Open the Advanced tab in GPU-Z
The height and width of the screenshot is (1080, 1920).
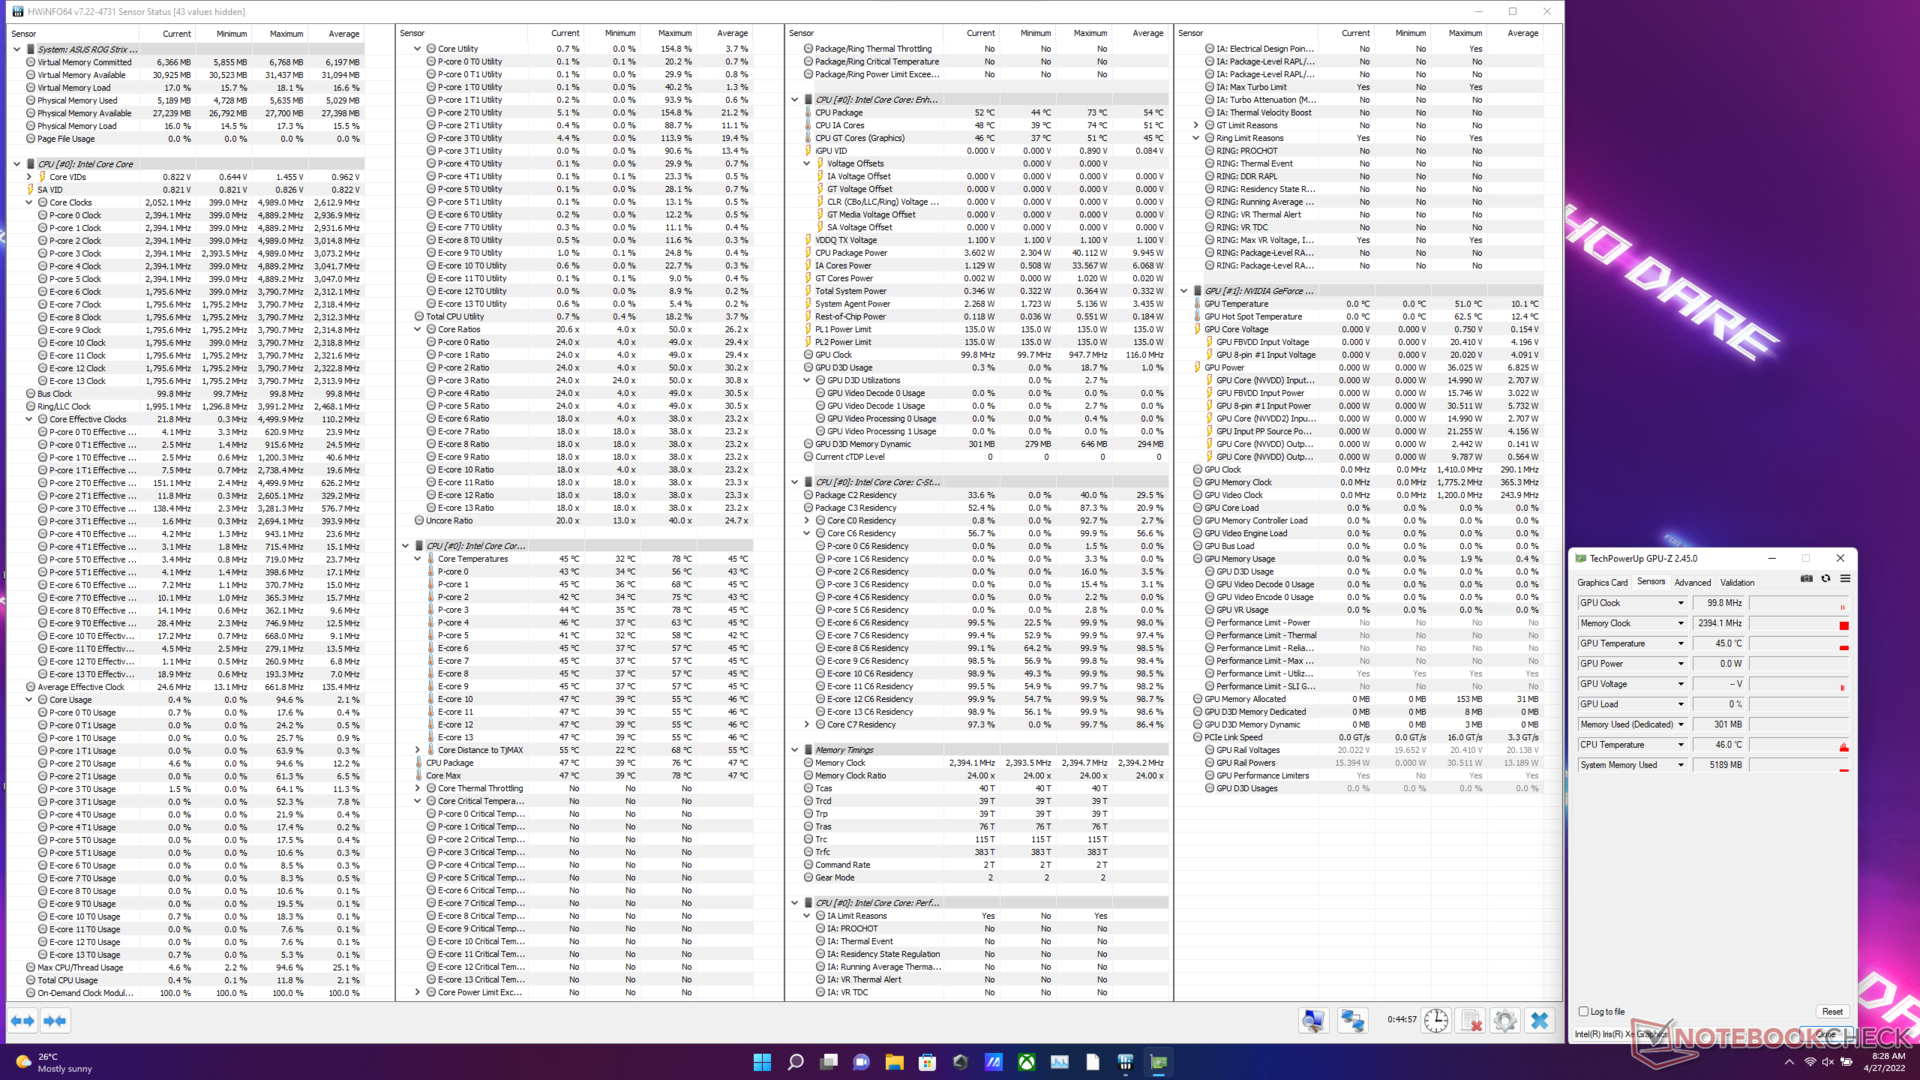[1692, 582]
